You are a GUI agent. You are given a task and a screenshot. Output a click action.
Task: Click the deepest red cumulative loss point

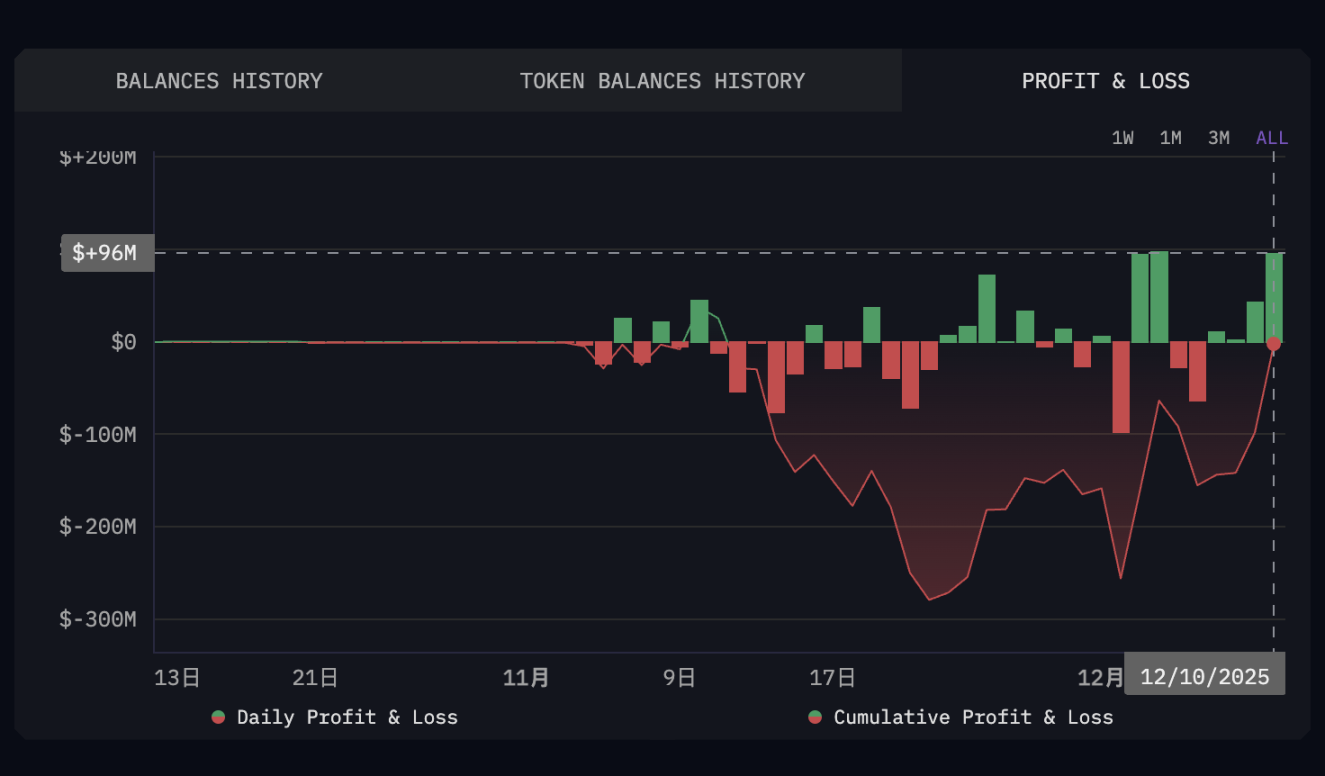click(930, 598)
